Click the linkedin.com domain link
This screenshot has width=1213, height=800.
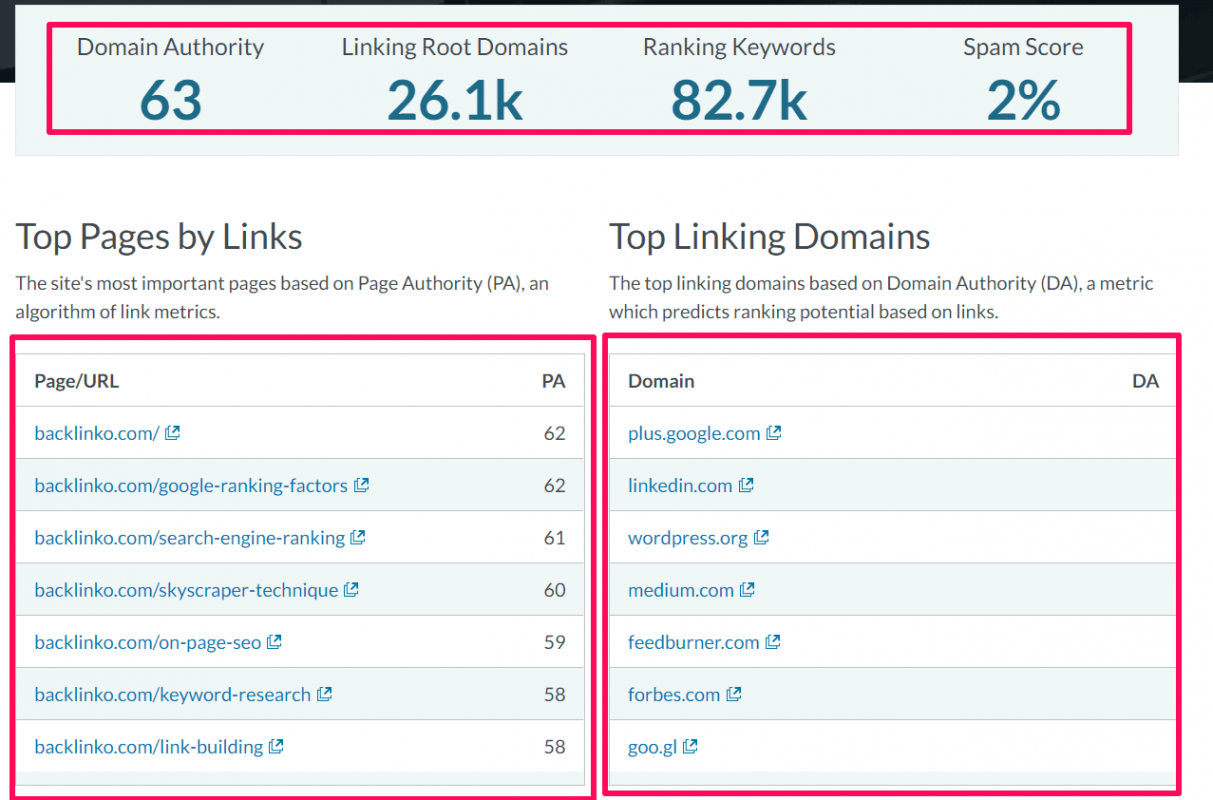tap(680, 486)
